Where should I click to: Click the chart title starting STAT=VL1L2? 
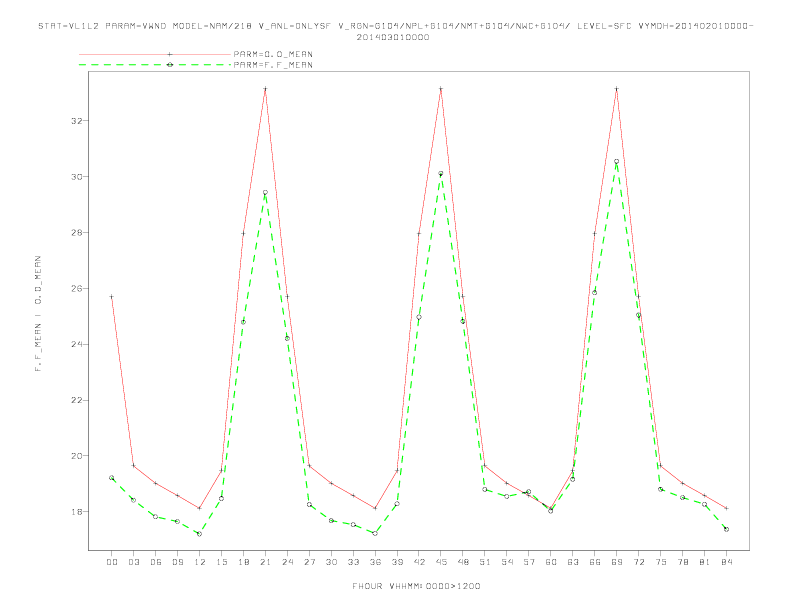click(395, 26)
